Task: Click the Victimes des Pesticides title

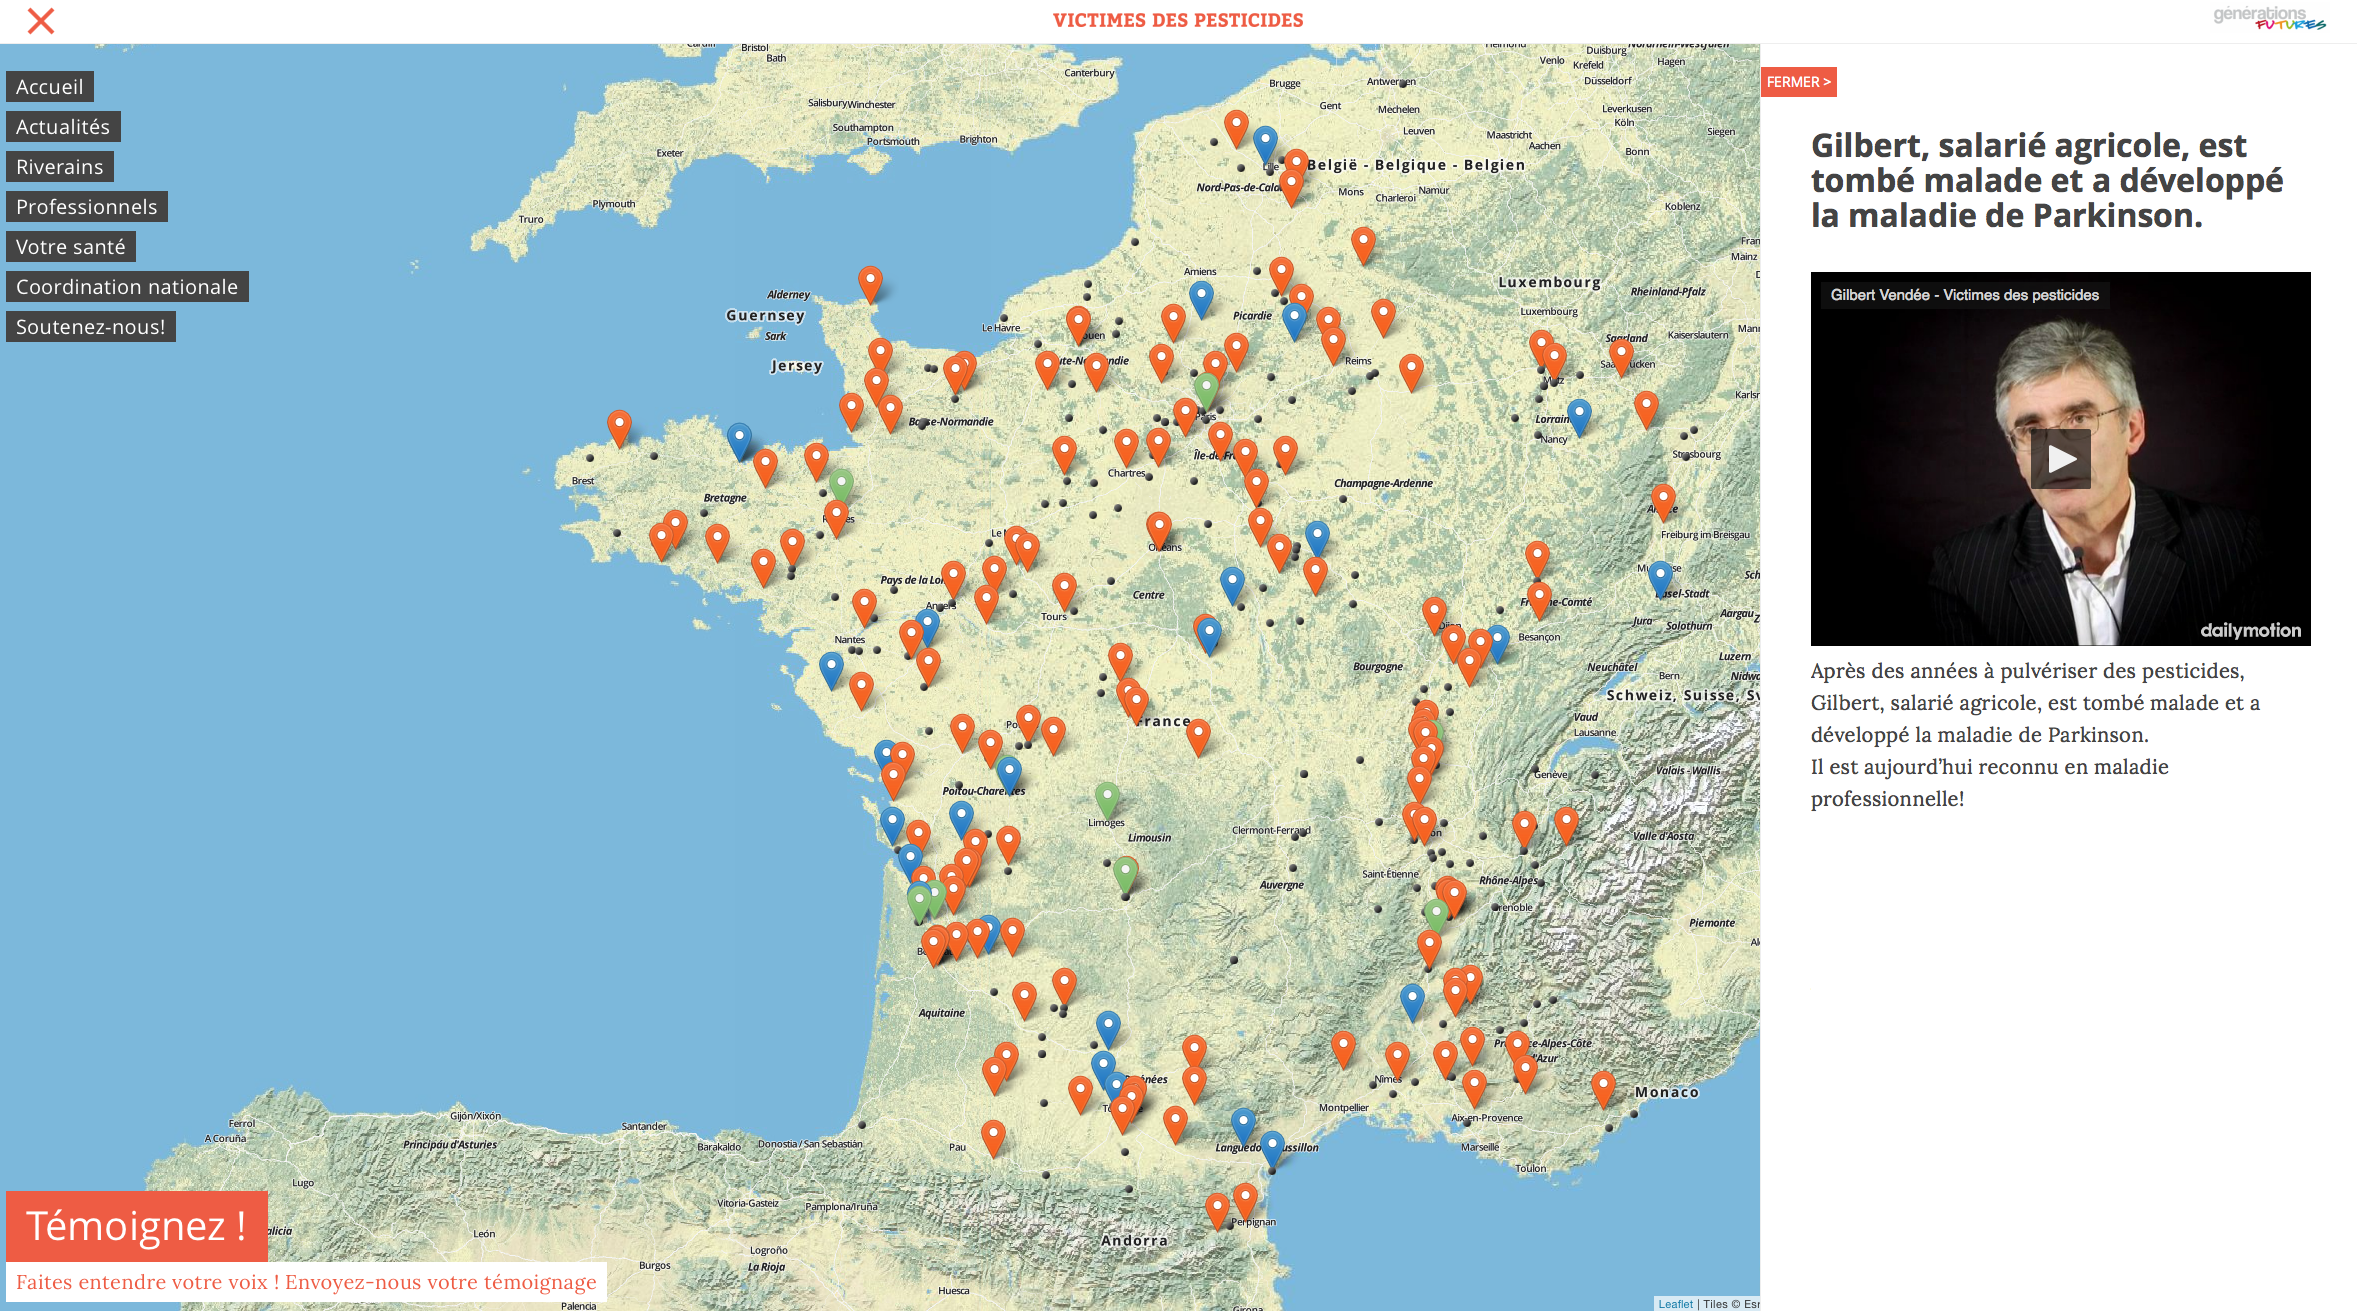Action: click(1178, 20)
